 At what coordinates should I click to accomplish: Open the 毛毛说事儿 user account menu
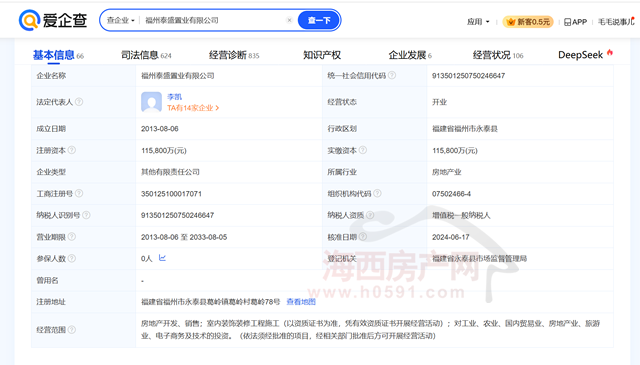(x=616, y=22)
